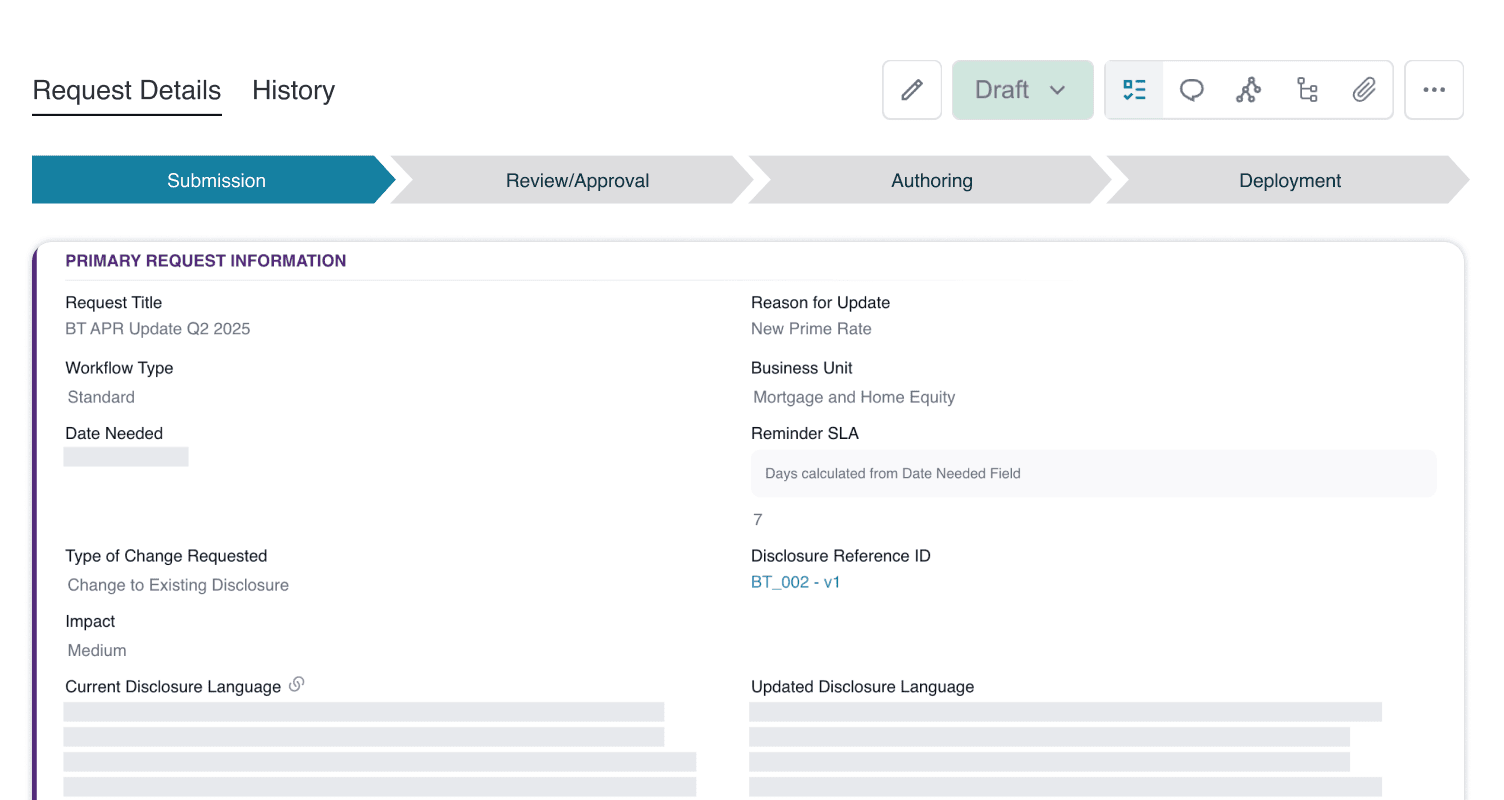The width and height of the screenshot is (1504, 800).
Task: Click the Submission workflow stage
Action: click(216, 180)
